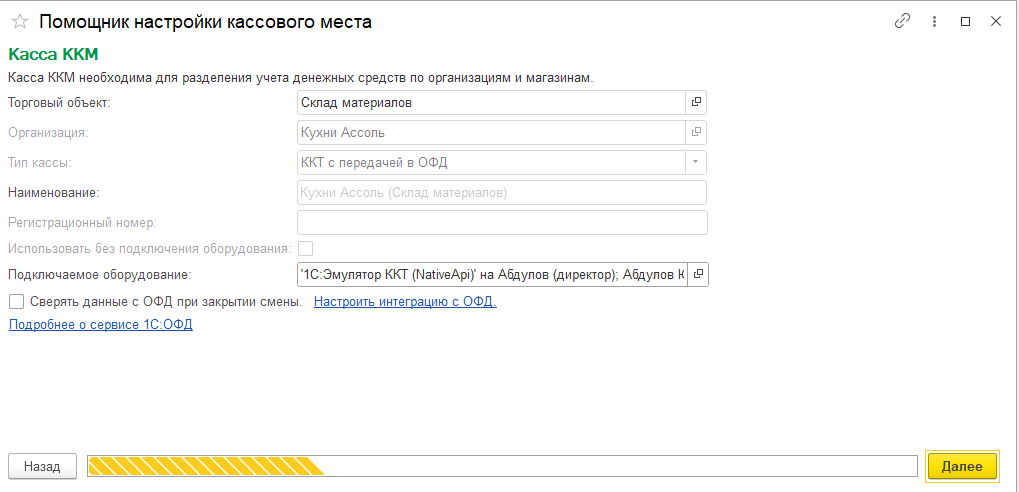Open the Подключаемое оборудование selection icon
Screen dimensions: 1019x492
point(698,274)
